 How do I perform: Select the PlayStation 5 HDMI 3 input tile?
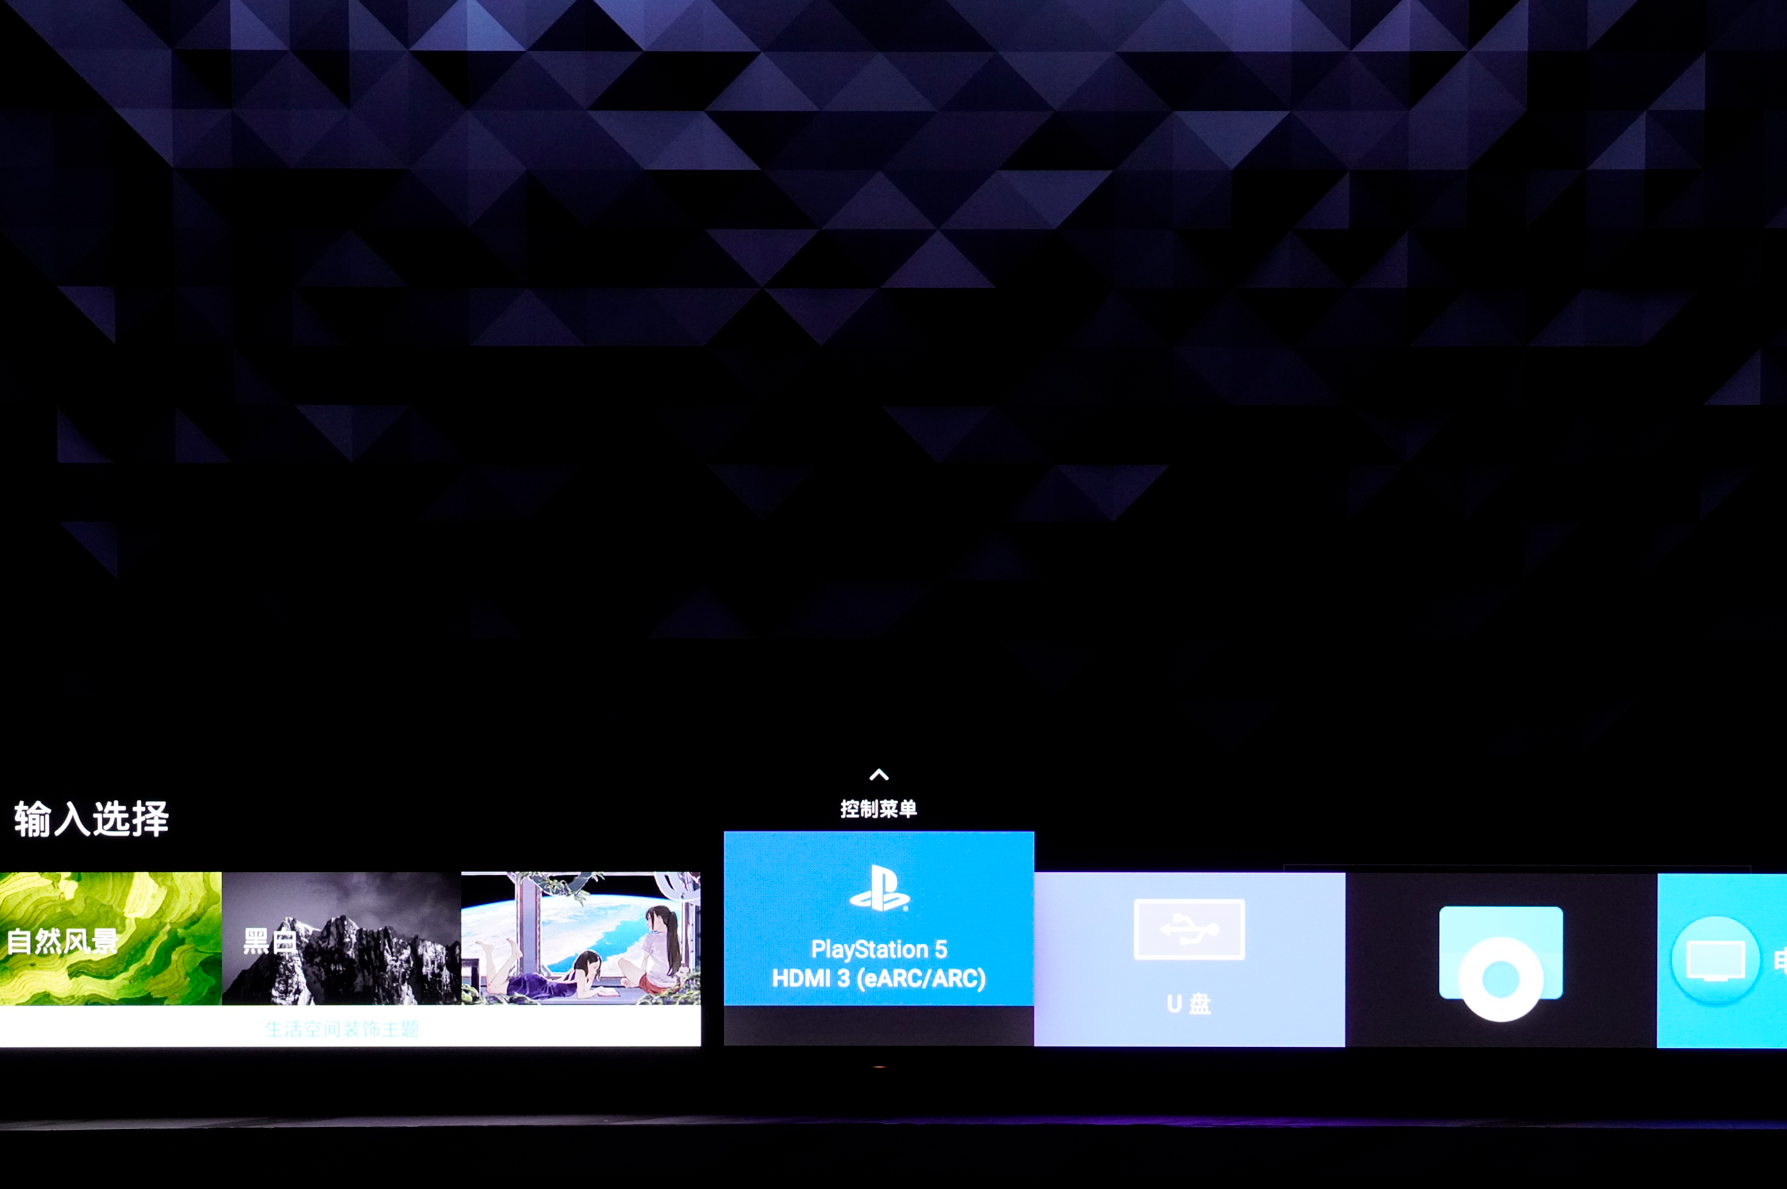pyautogui.click(x=878, y=918)
